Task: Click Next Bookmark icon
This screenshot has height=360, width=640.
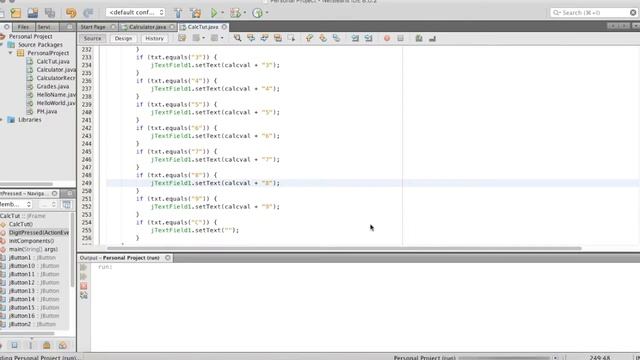Action: point(323,38)
